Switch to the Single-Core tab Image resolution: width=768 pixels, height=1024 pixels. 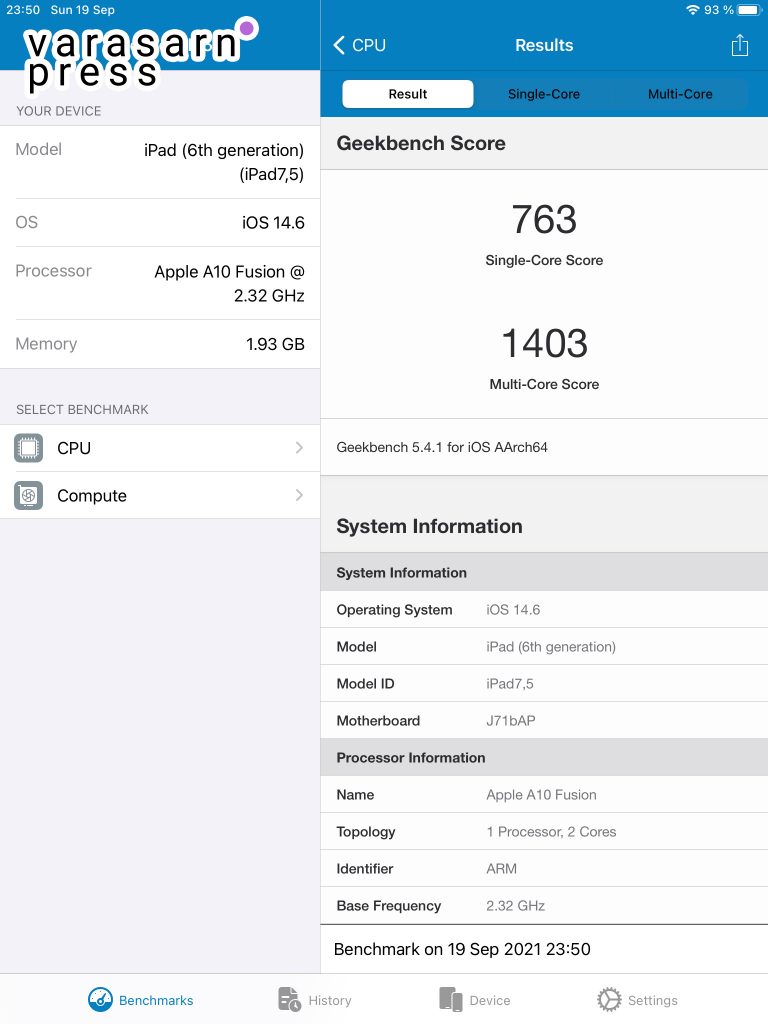click(x=543, y=94)
